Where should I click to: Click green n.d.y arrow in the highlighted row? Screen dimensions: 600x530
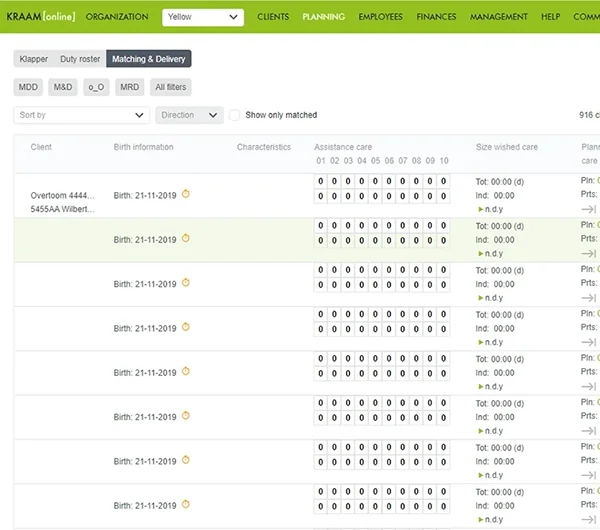point(480,254)
